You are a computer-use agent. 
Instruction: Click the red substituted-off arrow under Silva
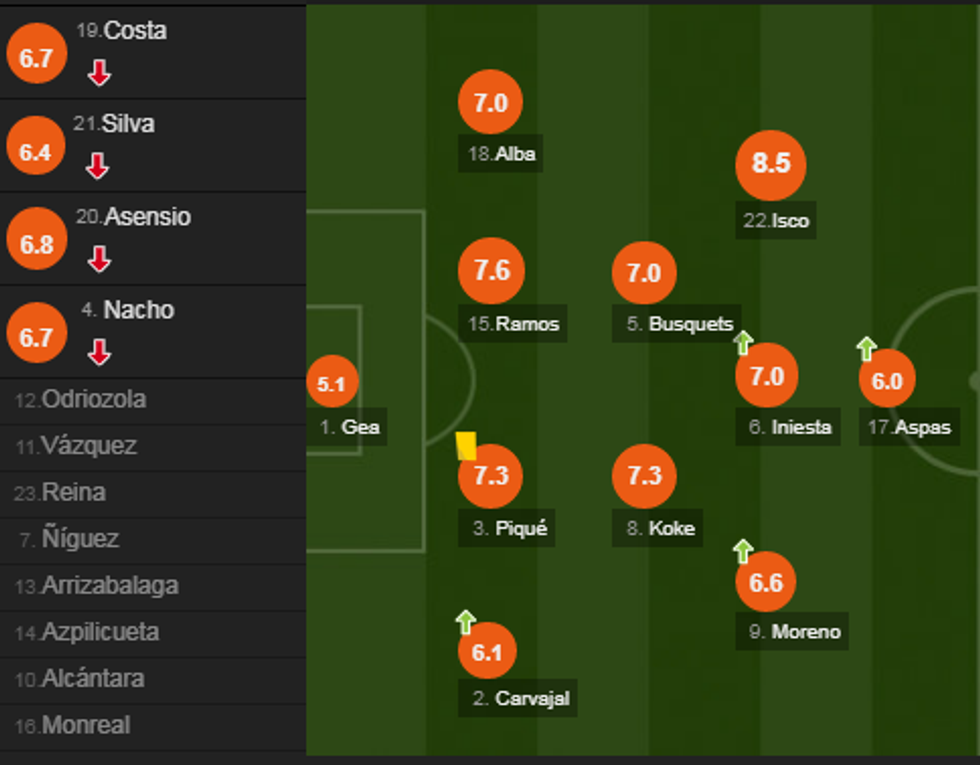(97, 166)
